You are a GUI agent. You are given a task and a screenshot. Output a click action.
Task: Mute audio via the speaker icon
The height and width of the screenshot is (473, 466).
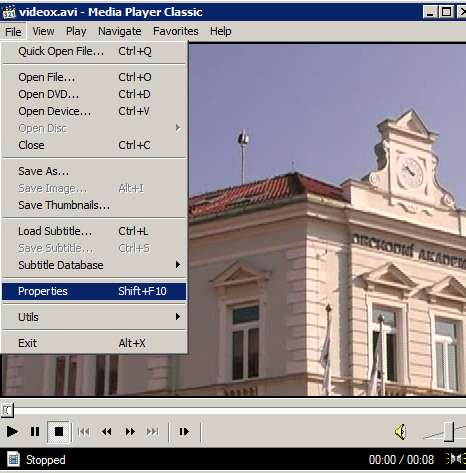401,432
